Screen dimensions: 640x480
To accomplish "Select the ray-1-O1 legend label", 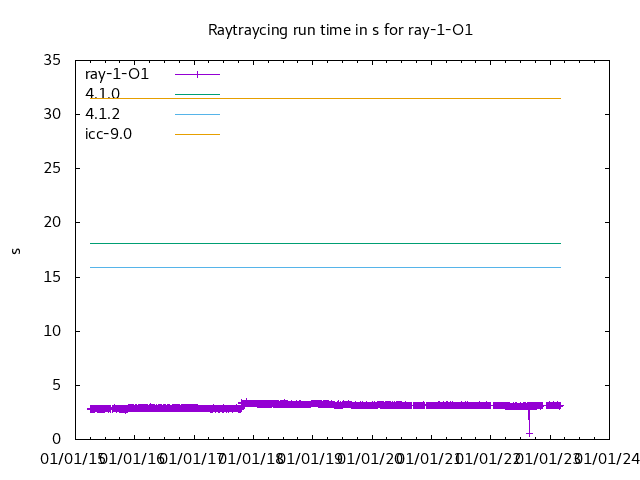I will pyautogui.click(x=117, y=74).
